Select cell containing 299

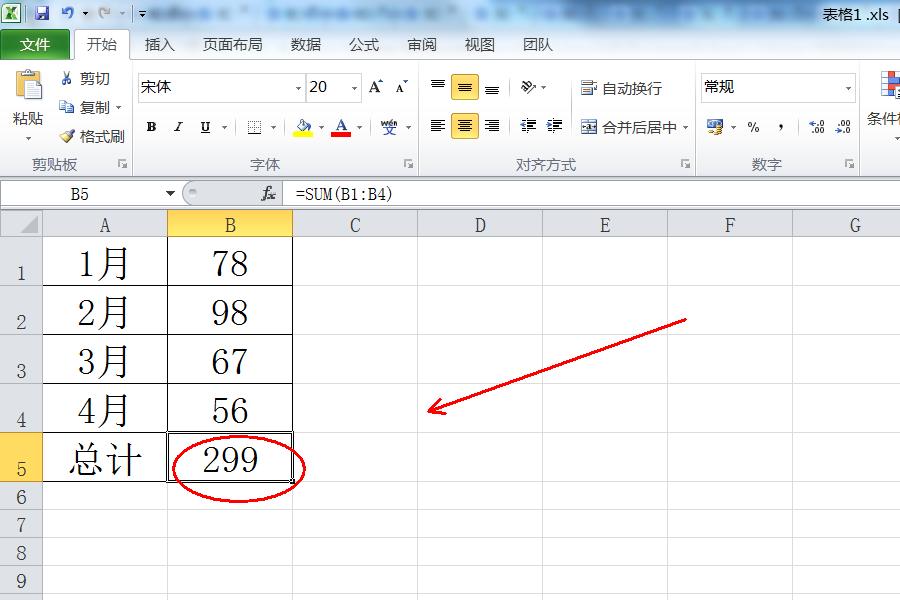(230, 457)
